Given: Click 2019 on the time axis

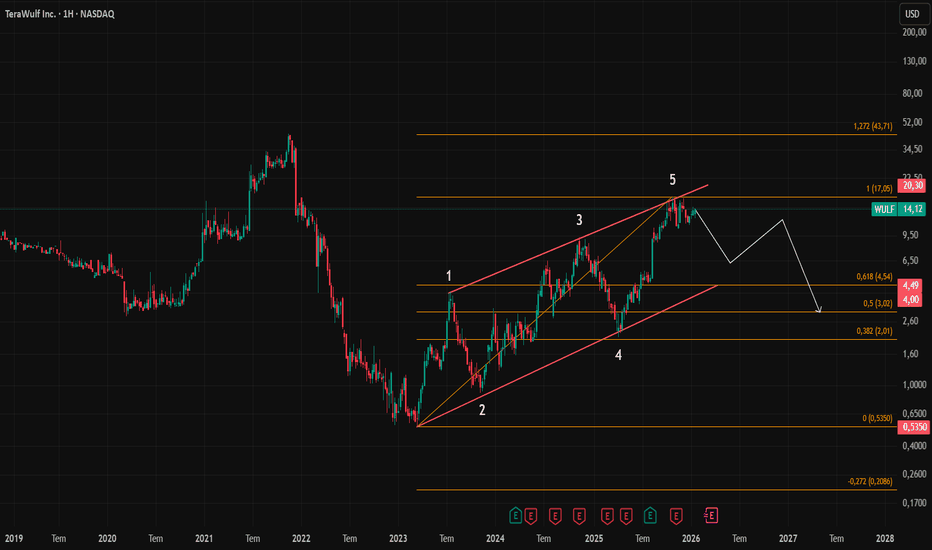Looking at the screenshot, I should 14,538.
